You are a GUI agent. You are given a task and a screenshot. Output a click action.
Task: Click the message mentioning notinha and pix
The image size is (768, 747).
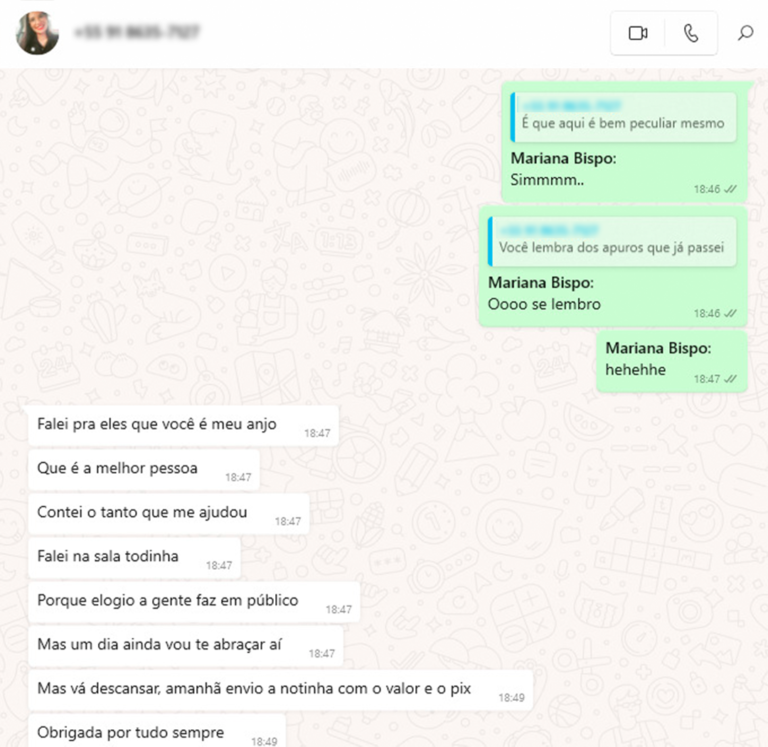coord(281,690)
